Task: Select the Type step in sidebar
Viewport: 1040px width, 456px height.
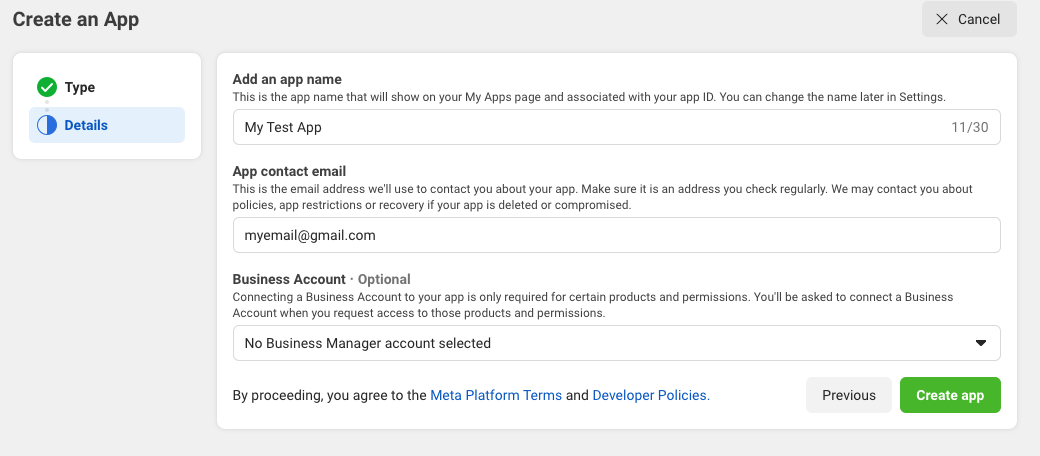Action: 80,87
